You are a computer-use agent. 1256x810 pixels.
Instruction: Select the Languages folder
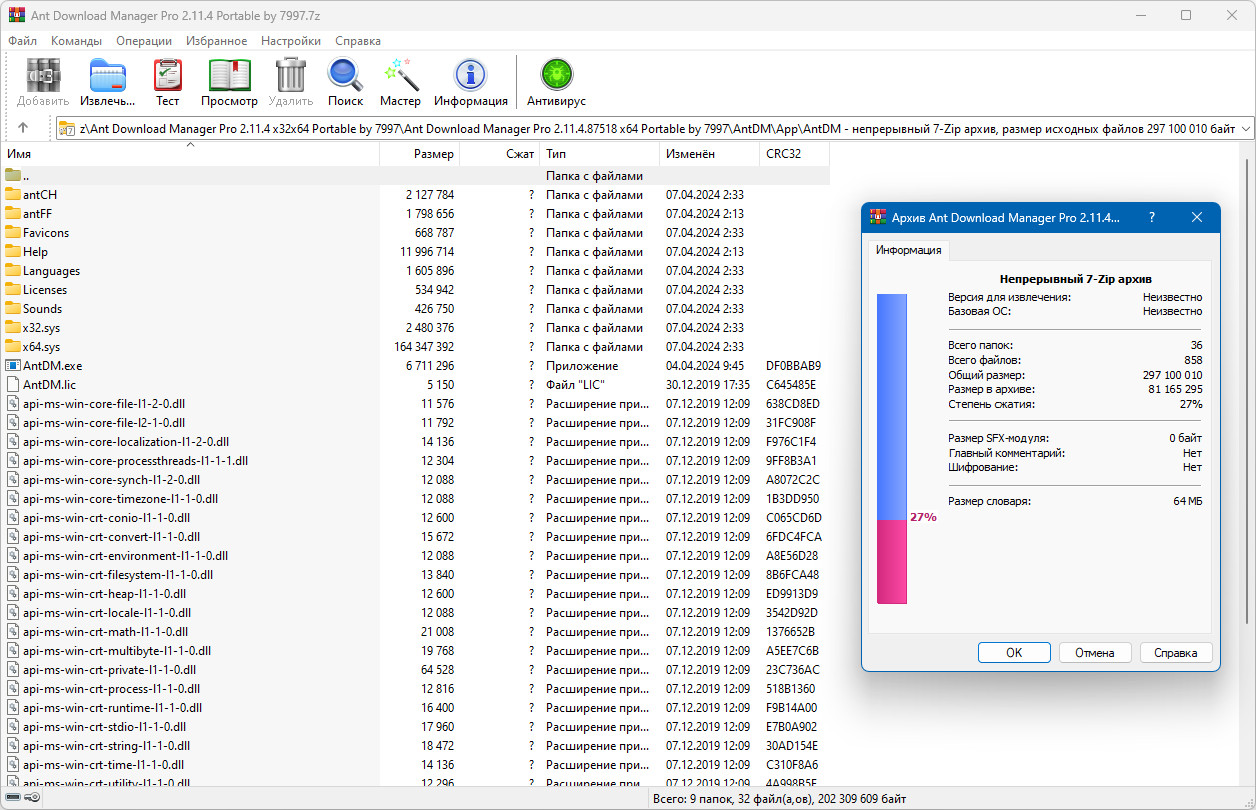tap(51, 271)
